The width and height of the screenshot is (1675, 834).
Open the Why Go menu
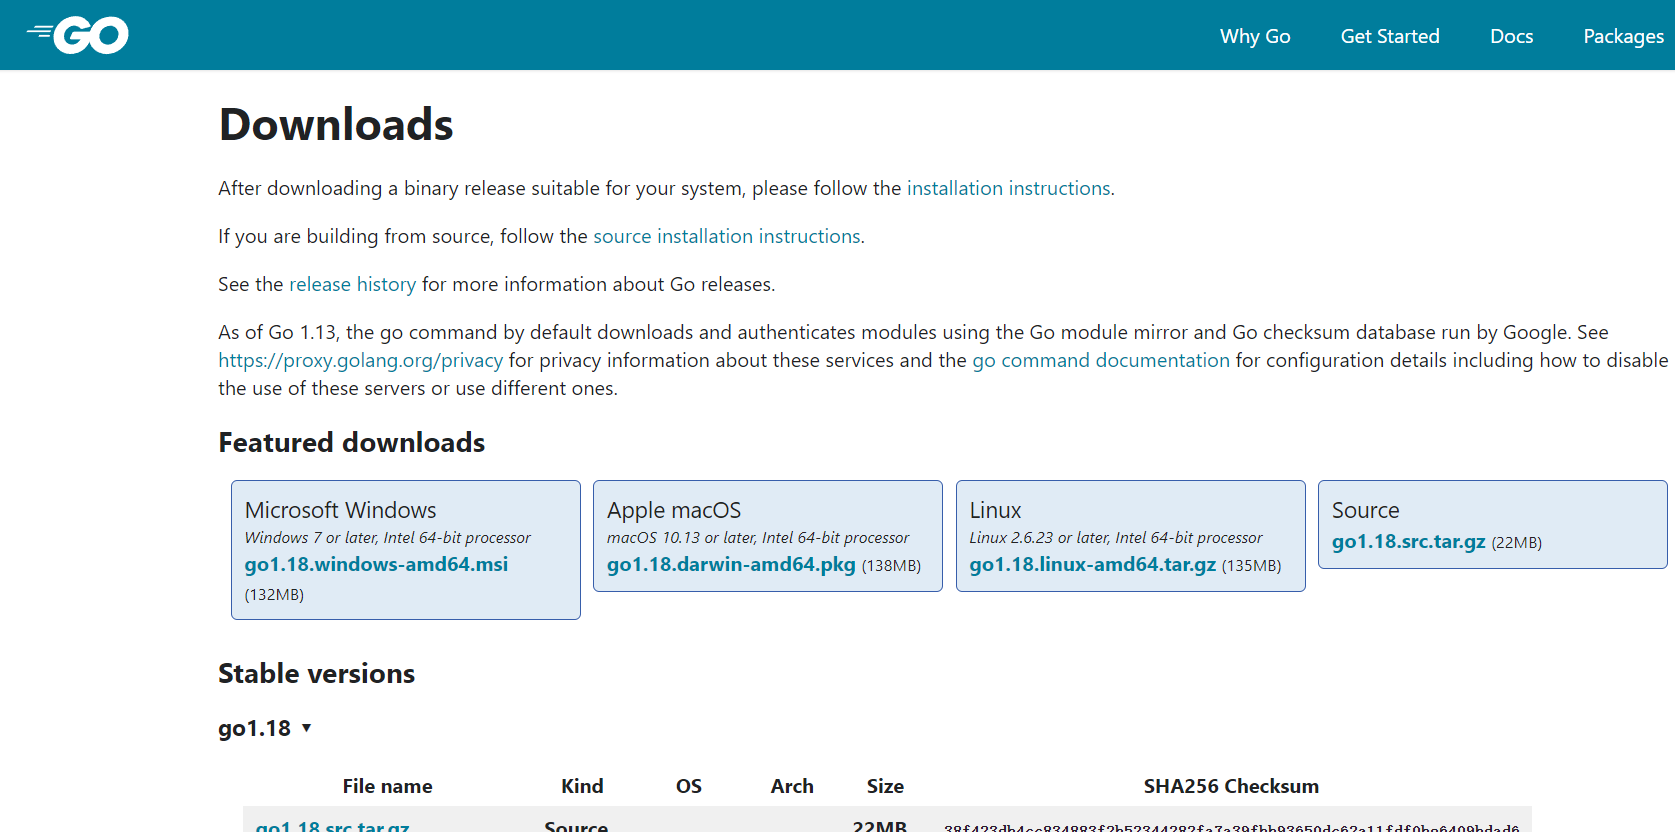tap(1255, 36)
